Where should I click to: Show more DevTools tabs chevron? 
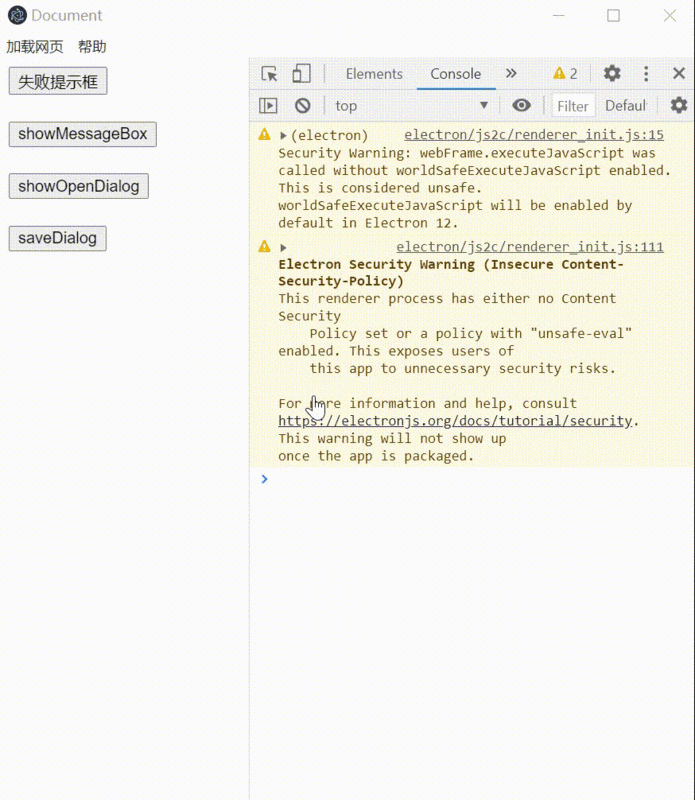coord(511,73)
